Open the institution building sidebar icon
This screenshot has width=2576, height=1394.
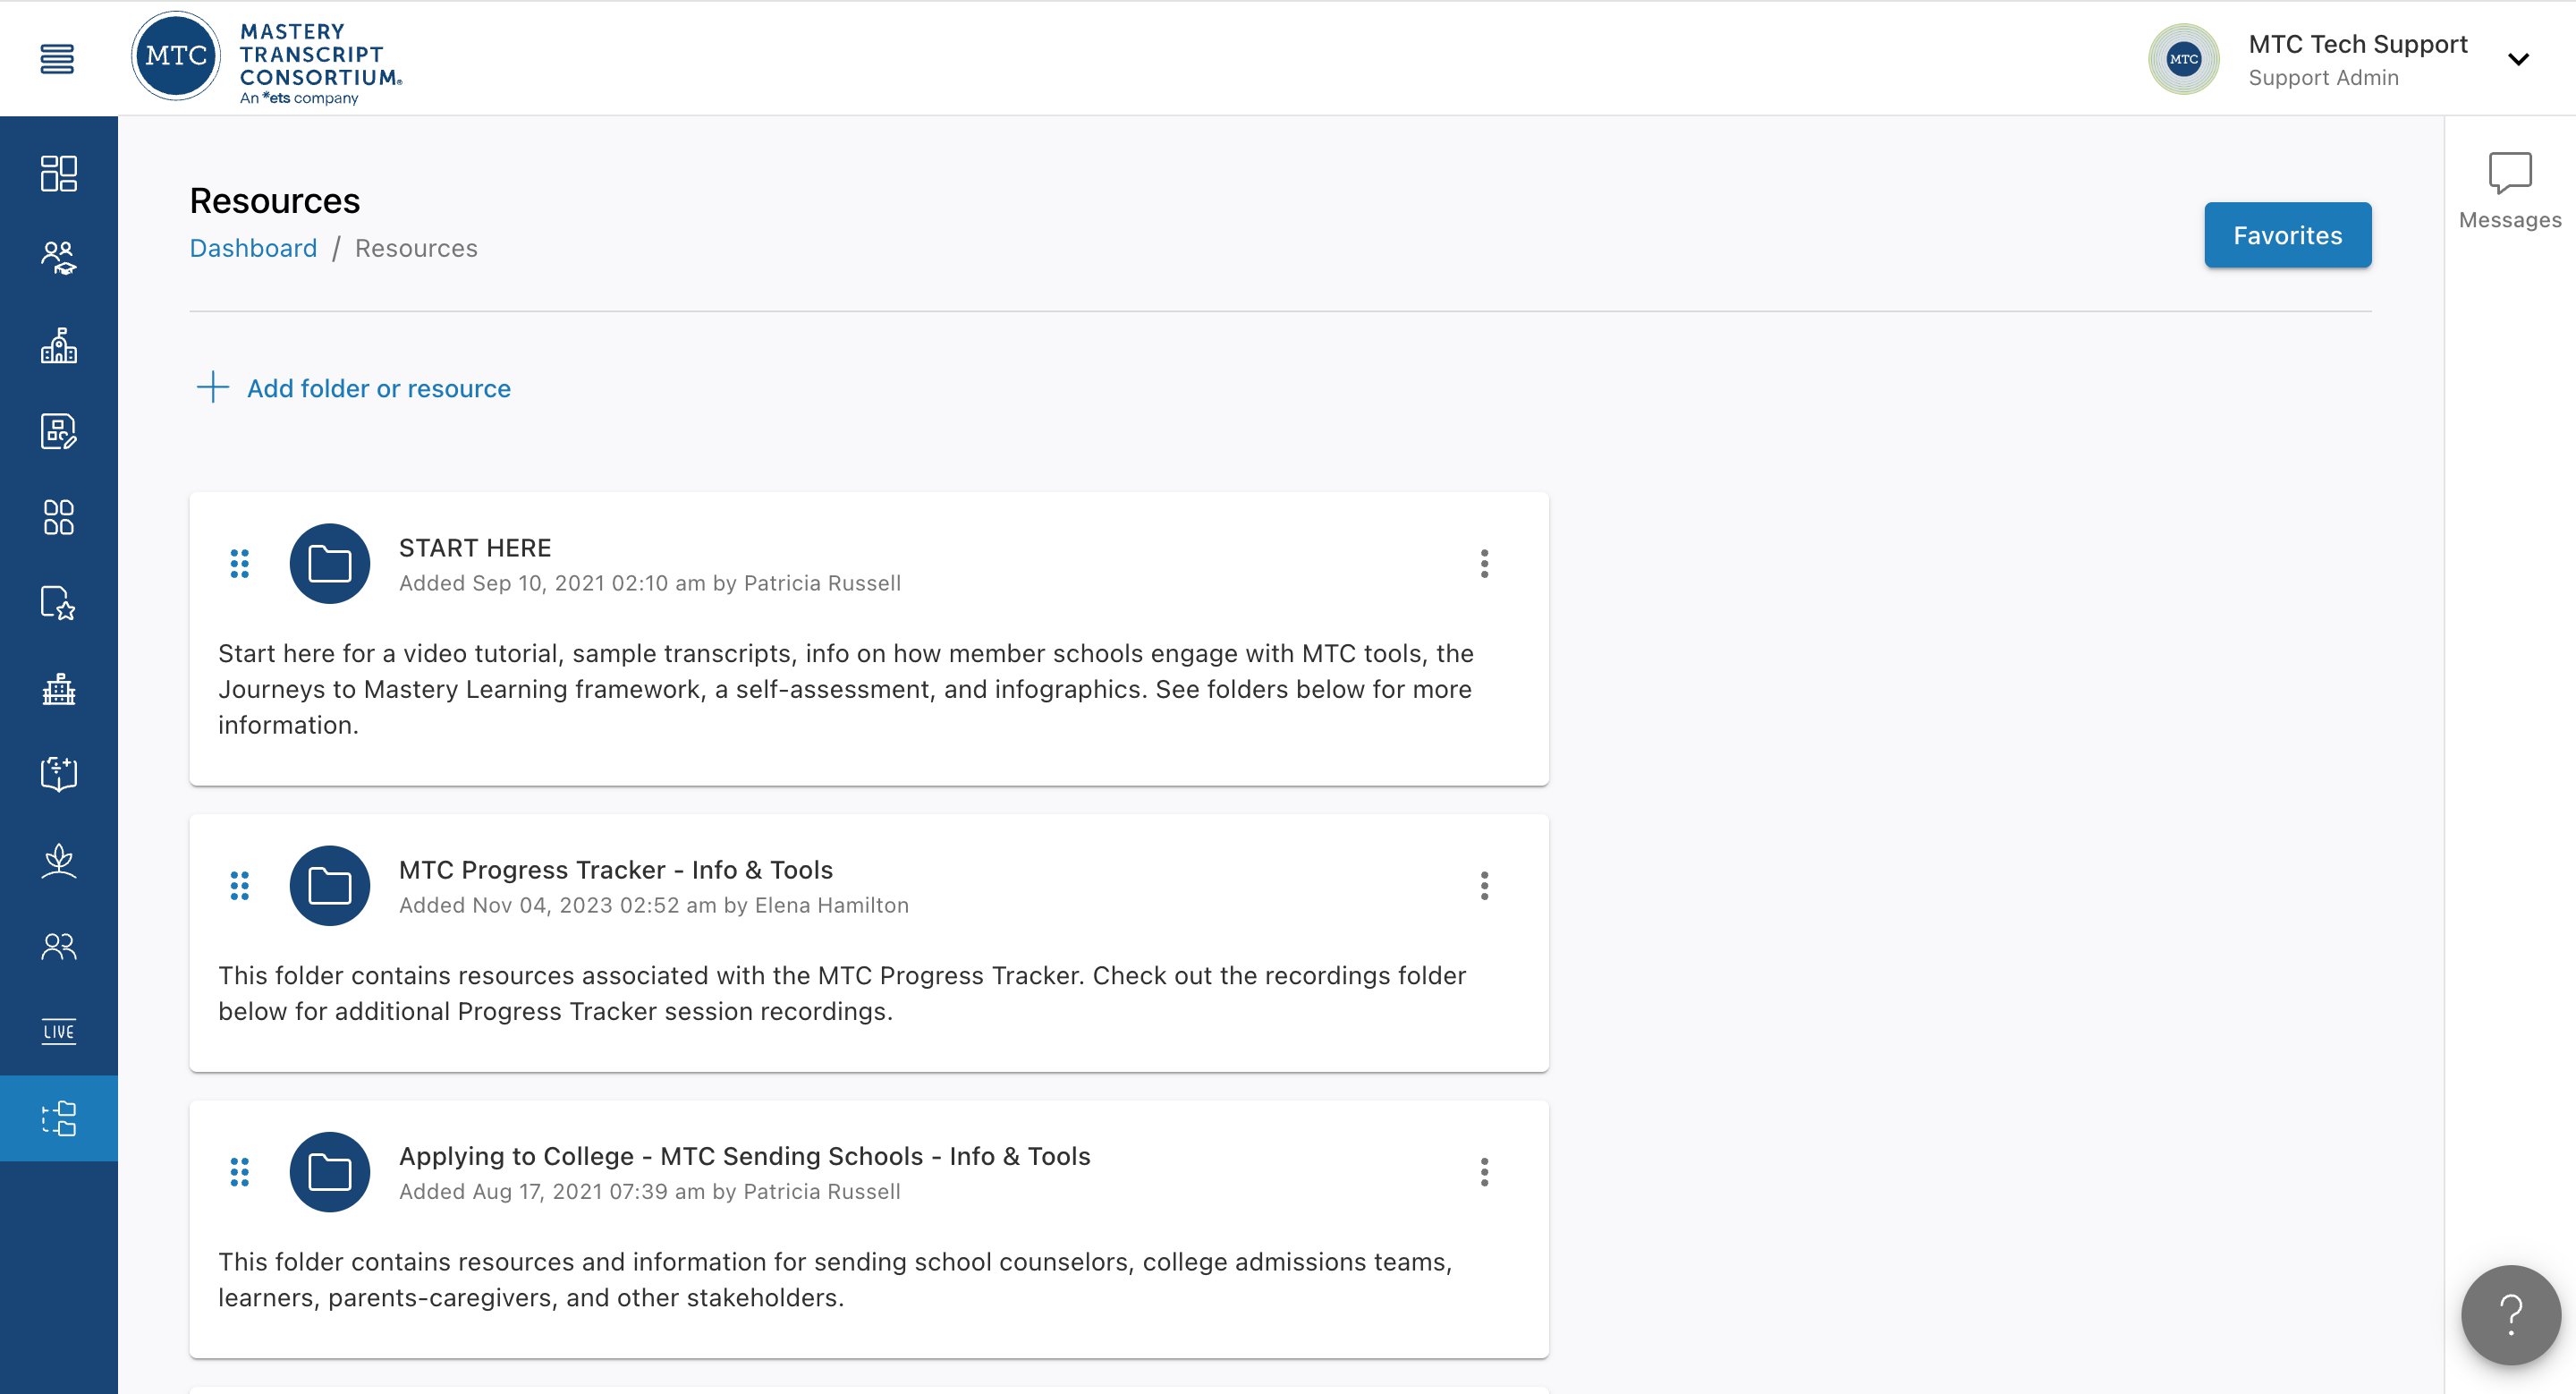[59, 689]
